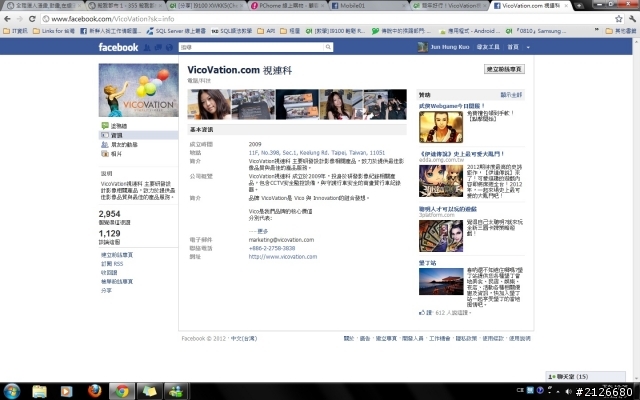Click the browser address bar
640x400 pixels.
click(327, 19)
